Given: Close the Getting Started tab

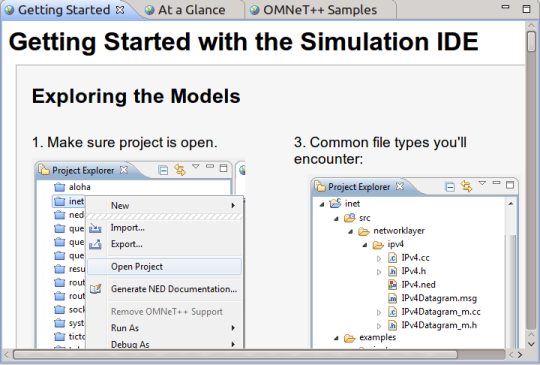Looking at the screenshot, I should tap(120, 10).
